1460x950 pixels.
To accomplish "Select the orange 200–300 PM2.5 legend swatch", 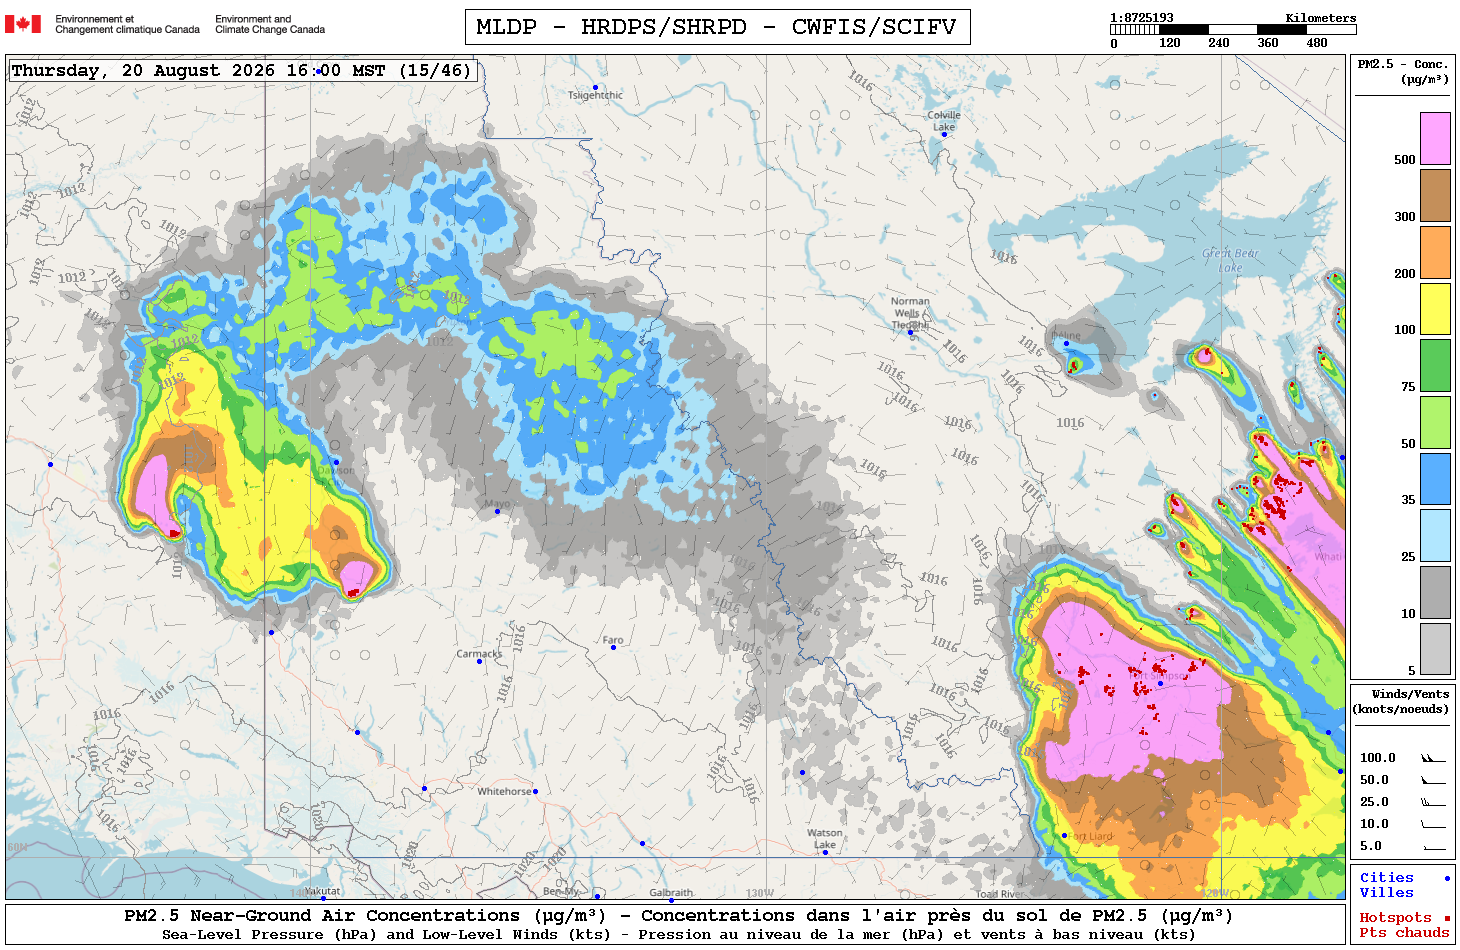I will (1435, 252).
